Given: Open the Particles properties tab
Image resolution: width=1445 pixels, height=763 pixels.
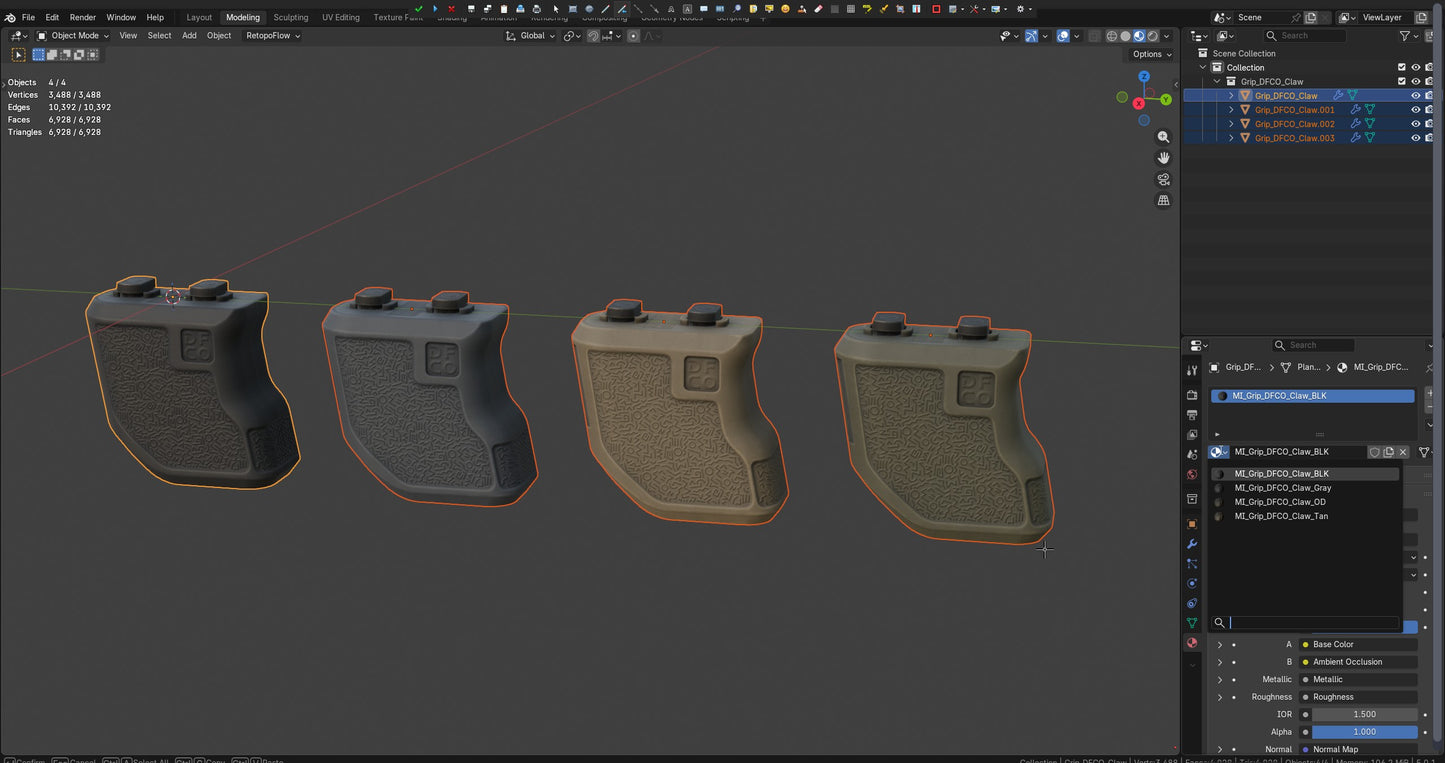Looking at the screenshot, I should tap(1192, 564).
